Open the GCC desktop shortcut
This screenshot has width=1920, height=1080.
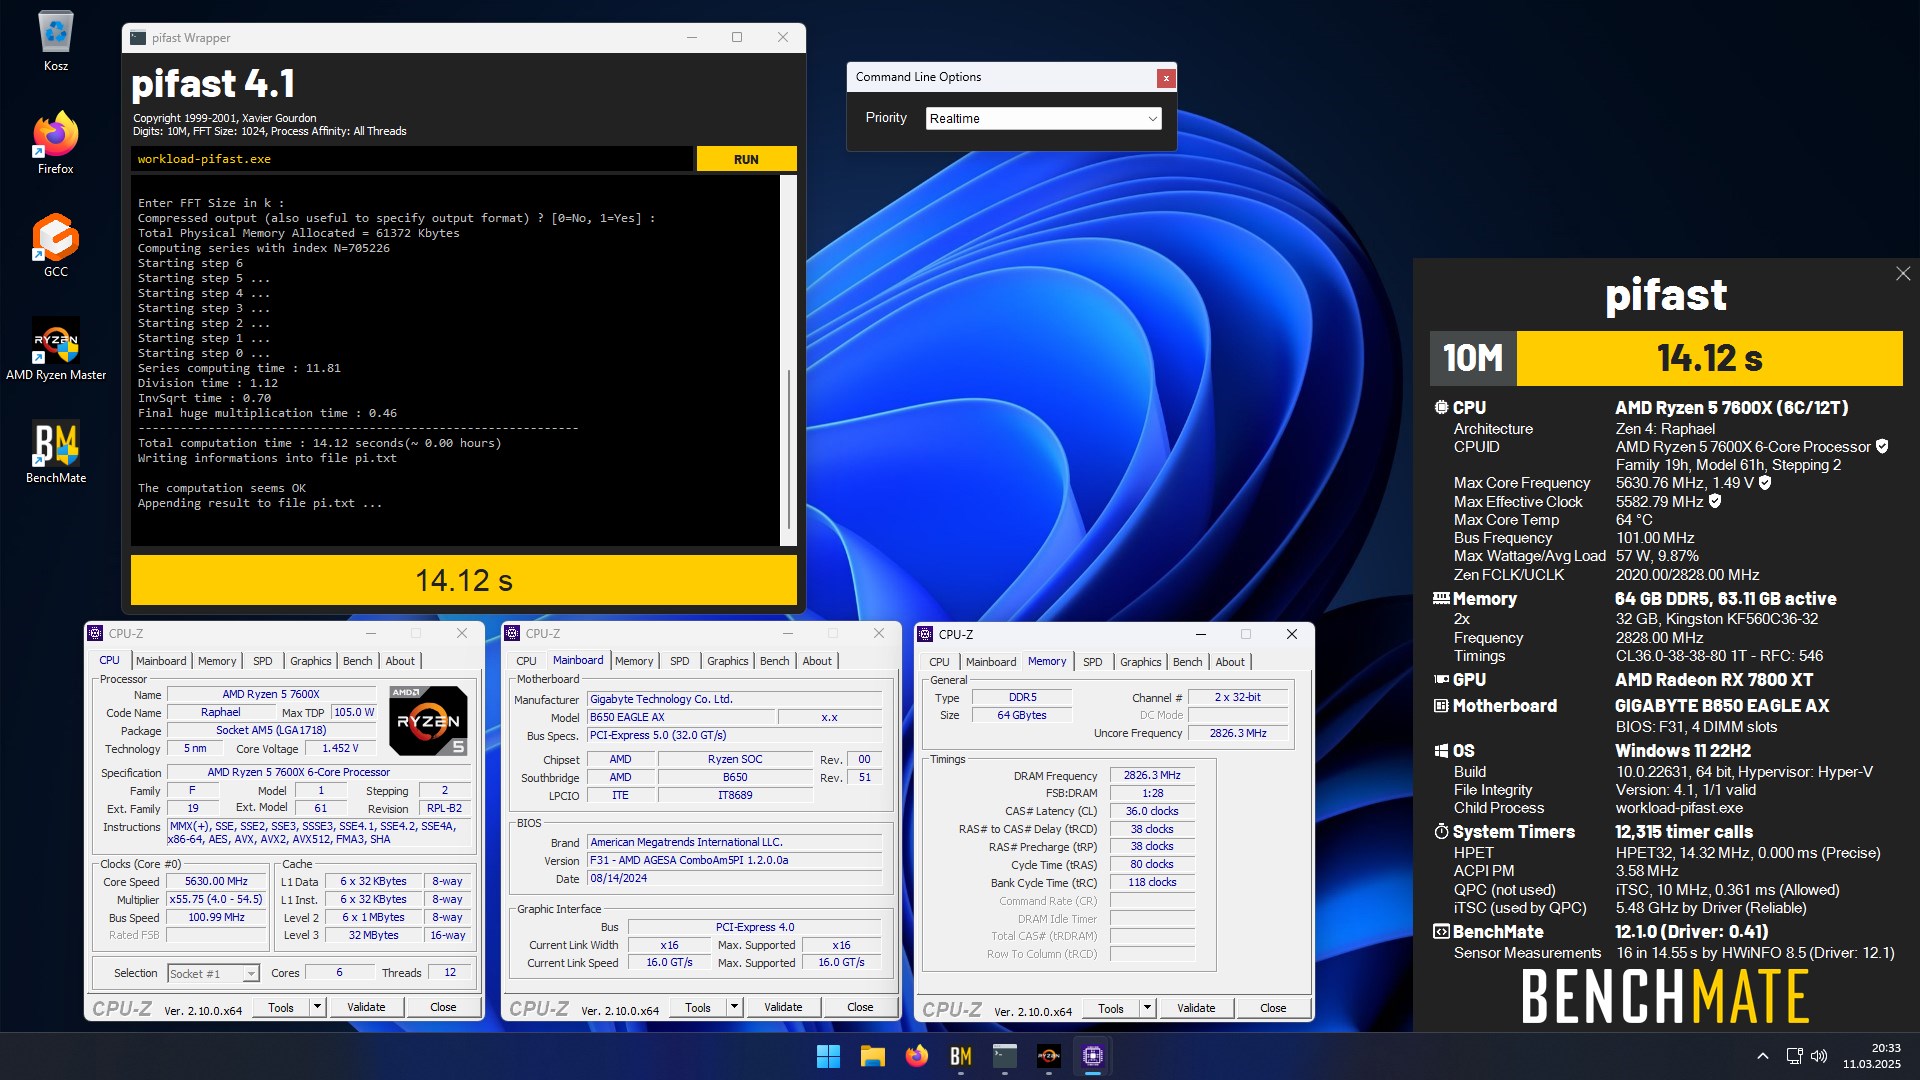(x=56, y=245)
